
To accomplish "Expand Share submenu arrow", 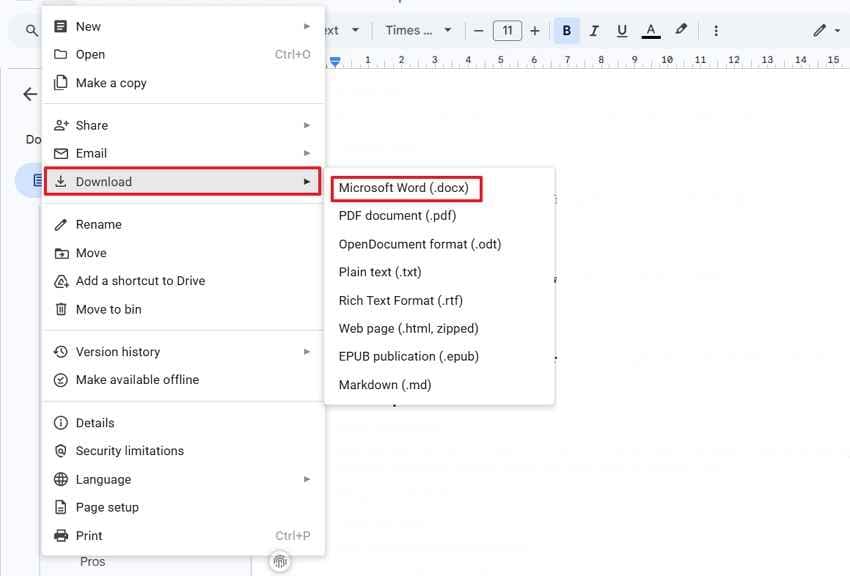I will pyautogui.click(x=307, y=125).
